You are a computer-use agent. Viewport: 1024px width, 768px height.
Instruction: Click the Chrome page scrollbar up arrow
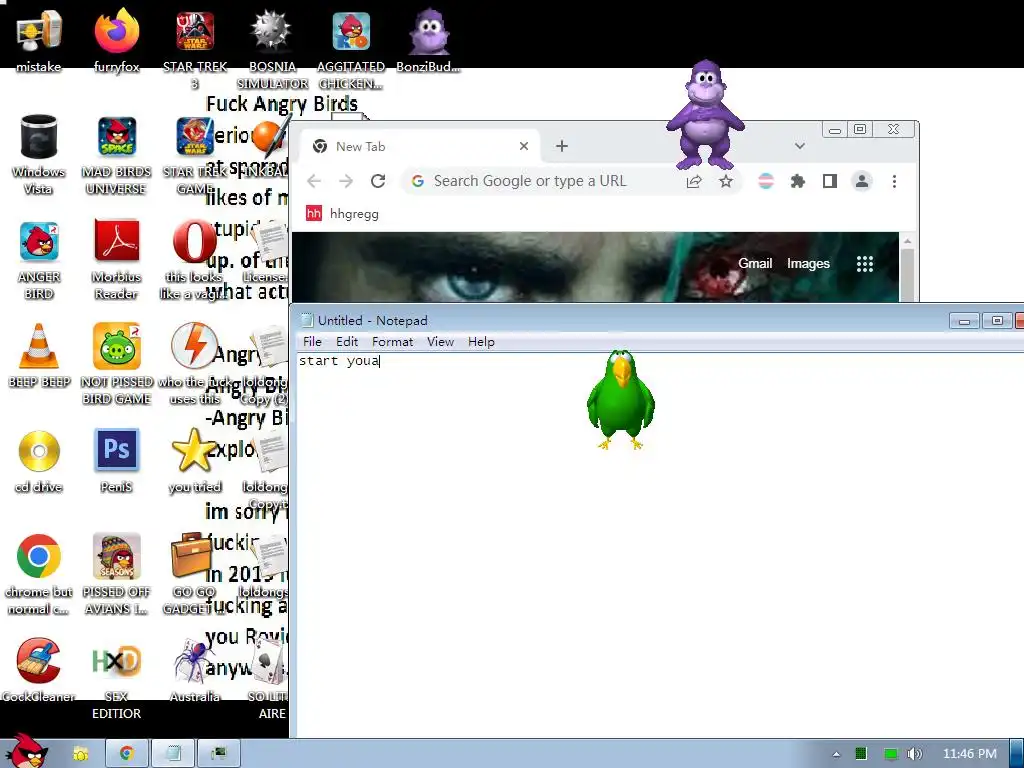907,240
